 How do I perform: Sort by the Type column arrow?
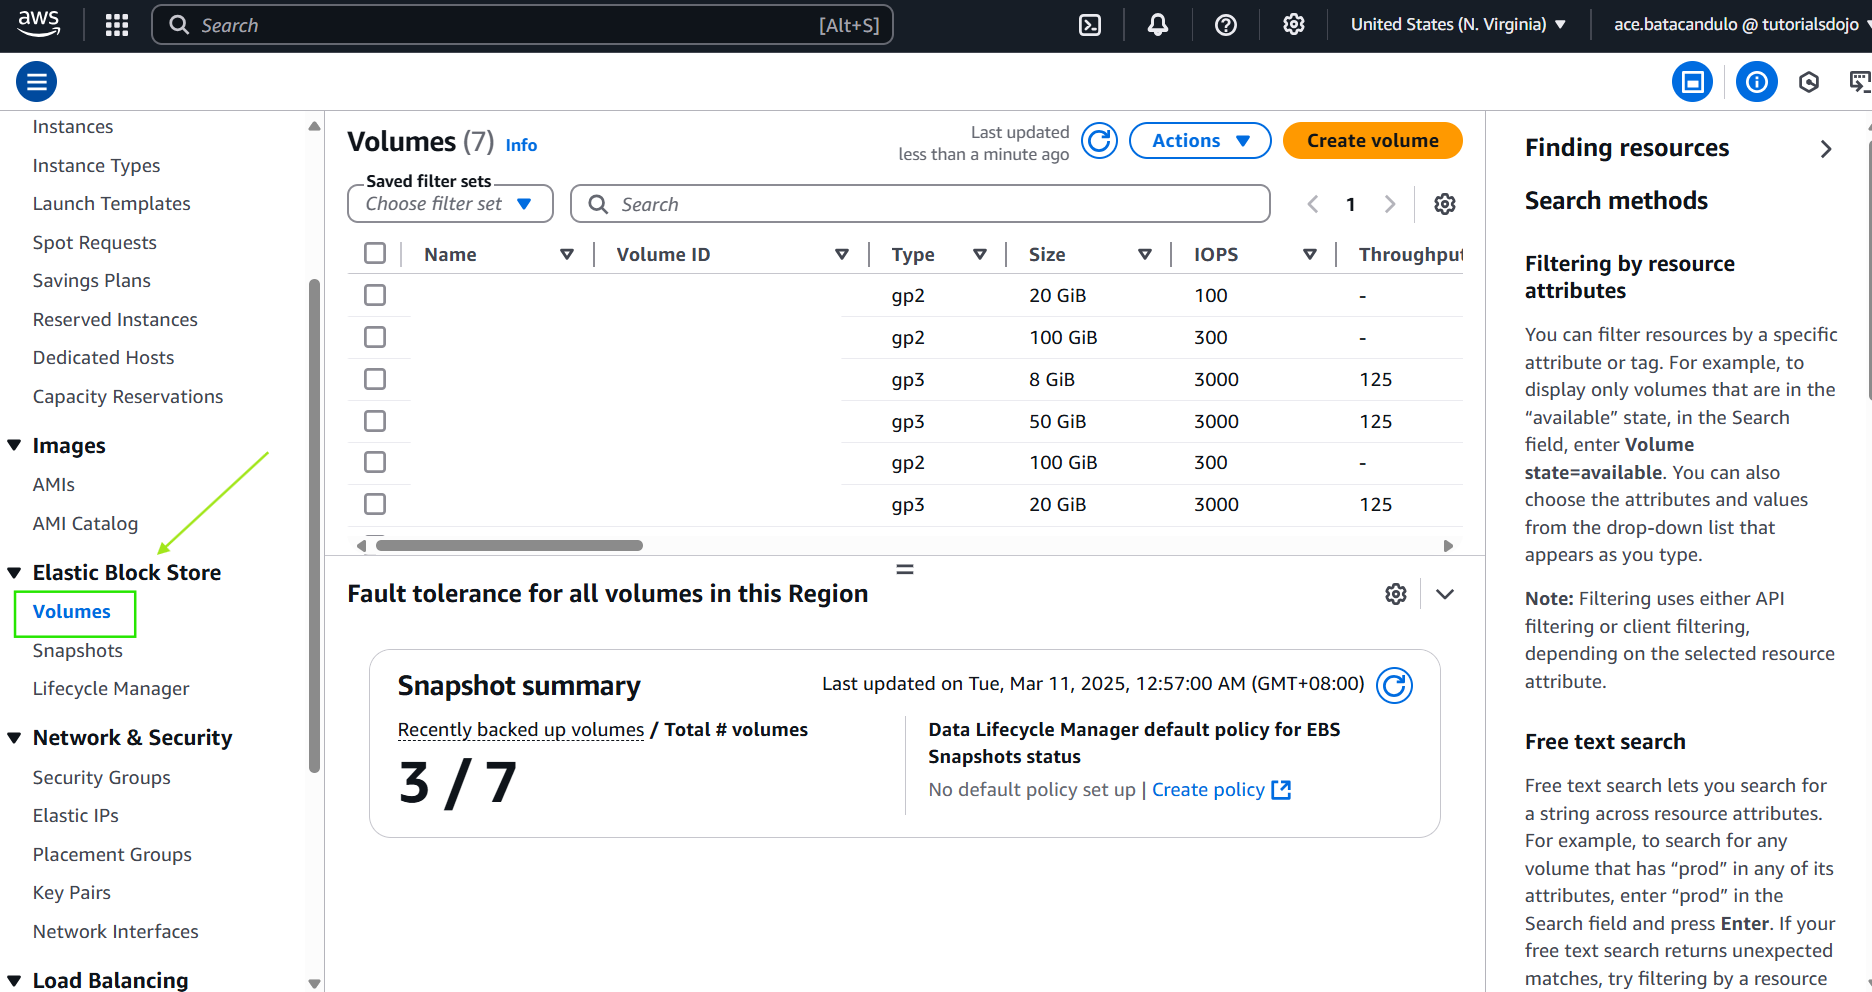[x=980, y=255]
